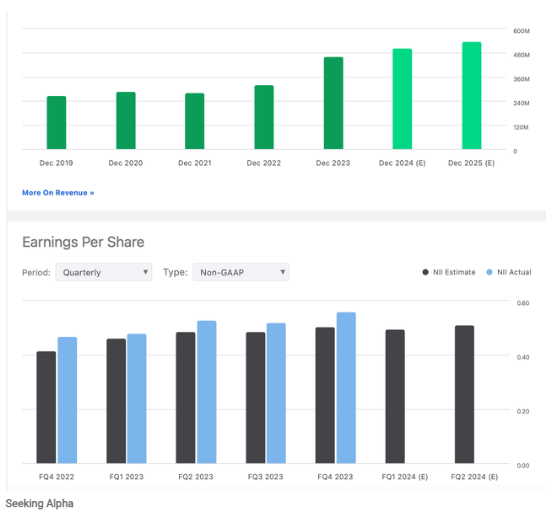Toggle the NII Actual legend dot

[x=489, y=272]
